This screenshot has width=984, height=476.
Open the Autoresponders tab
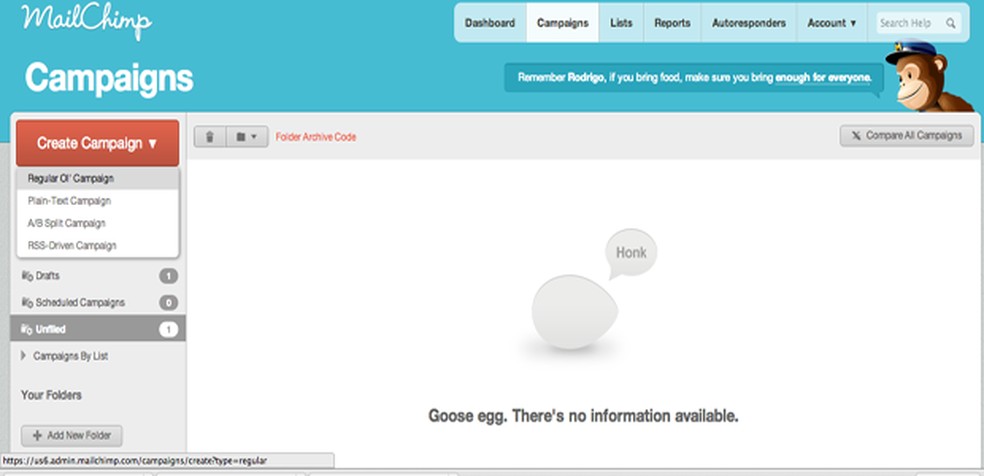pyautogui.click(x=749, y=23)
